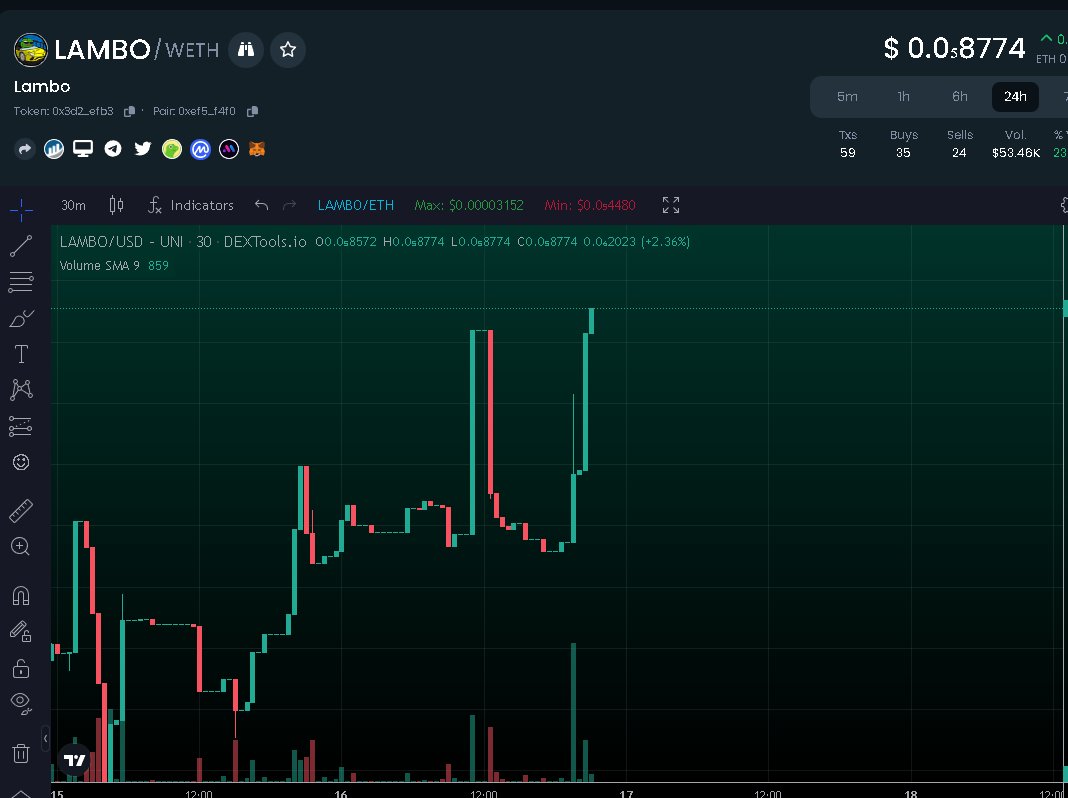Open the CoinGecko link icon
This screenshot has width=1068, height=798.
click(172, 149)
